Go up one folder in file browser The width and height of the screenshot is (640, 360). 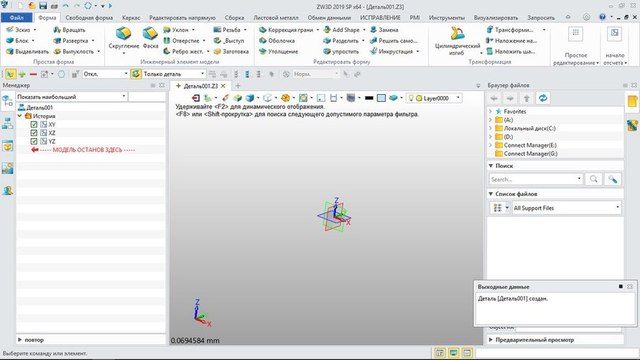point(527,98)
